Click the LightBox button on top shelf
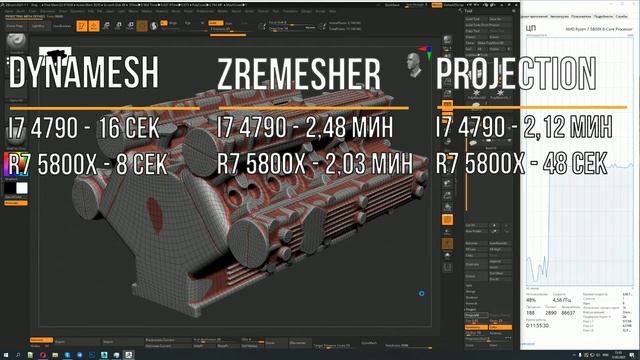Screen dimensions: 640x360 click(x=40, y=26)
